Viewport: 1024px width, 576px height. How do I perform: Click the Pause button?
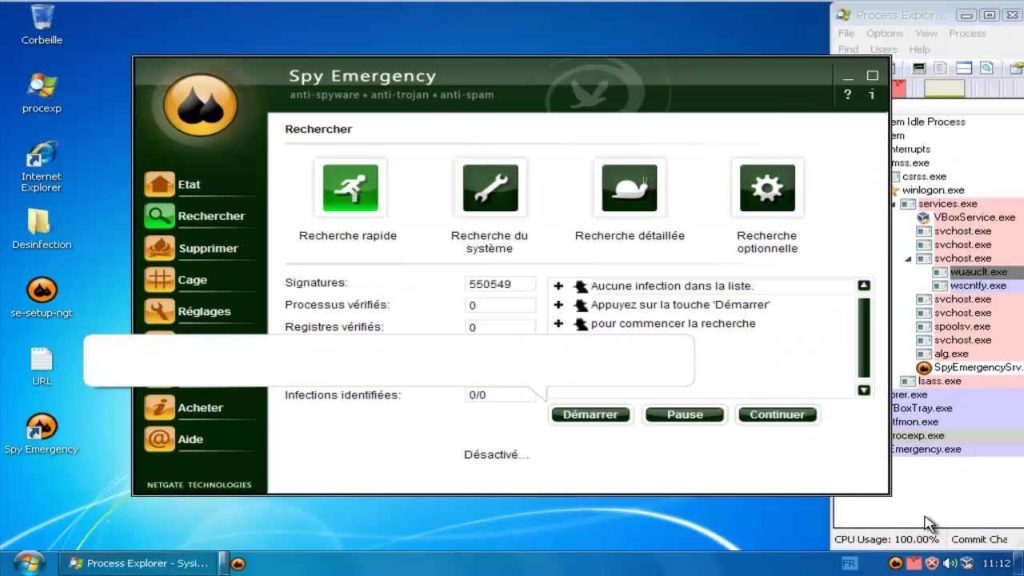684,415
